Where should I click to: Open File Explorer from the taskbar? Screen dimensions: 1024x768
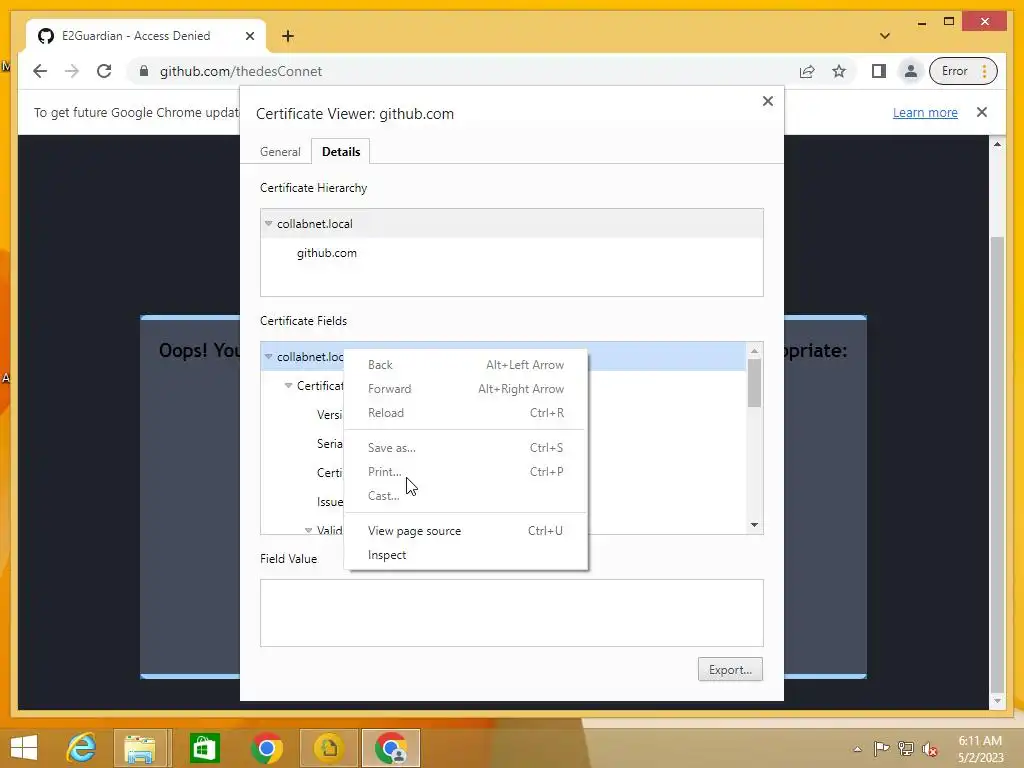coord(140,748)
